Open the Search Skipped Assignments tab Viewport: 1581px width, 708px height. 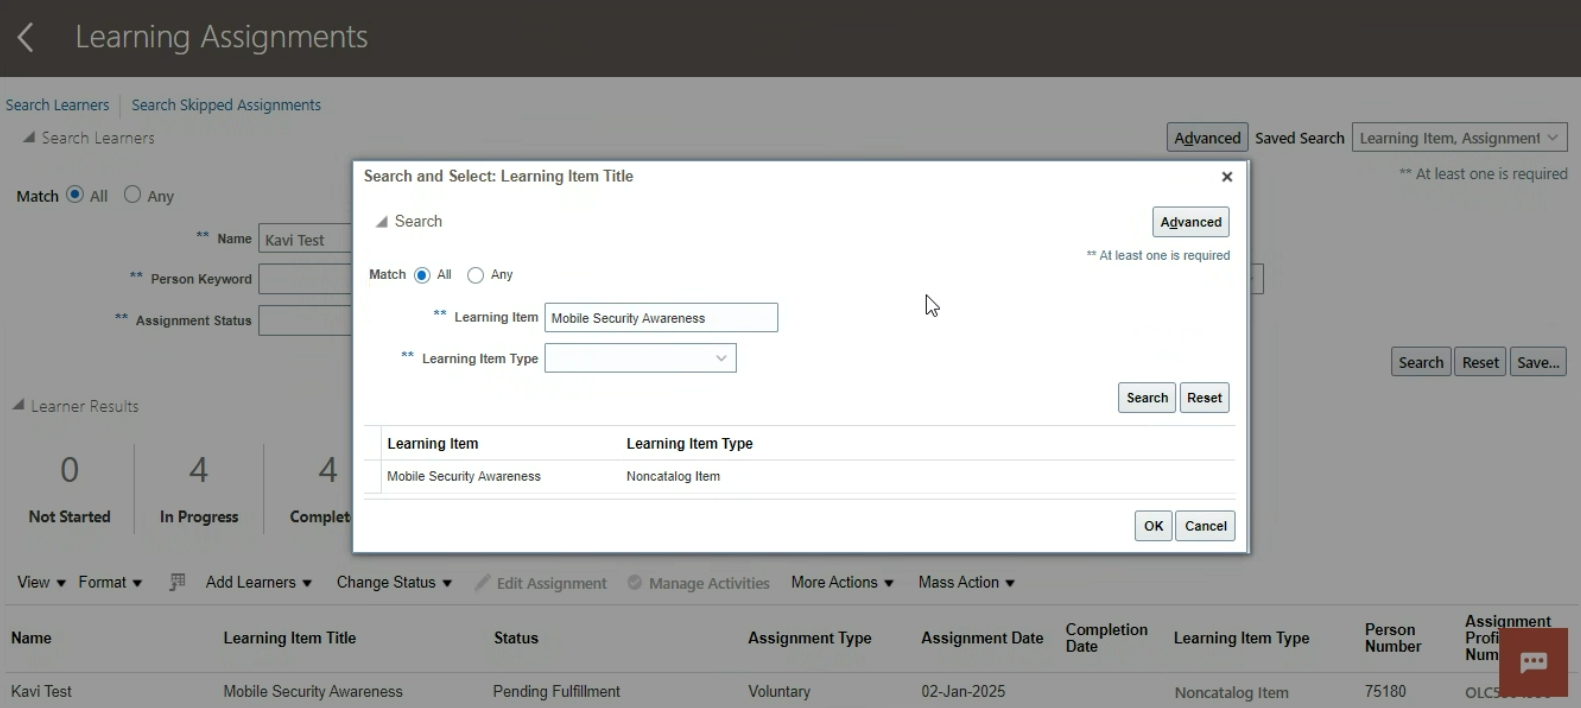click(226, 105)
